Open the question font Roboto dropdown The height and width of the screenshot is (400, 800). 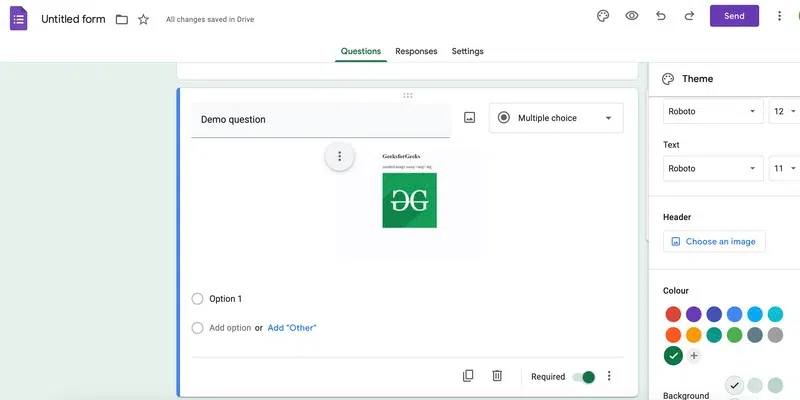click(x=713, y=111)
